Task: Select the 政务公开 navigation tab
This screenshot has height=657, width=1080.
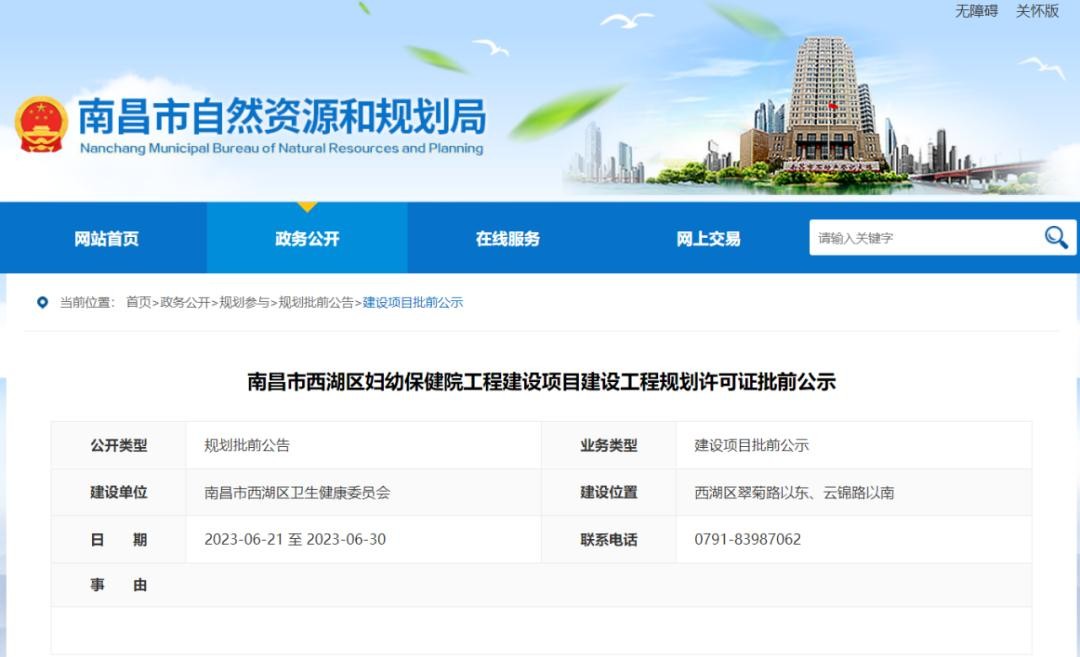Action: click(307, 239)
